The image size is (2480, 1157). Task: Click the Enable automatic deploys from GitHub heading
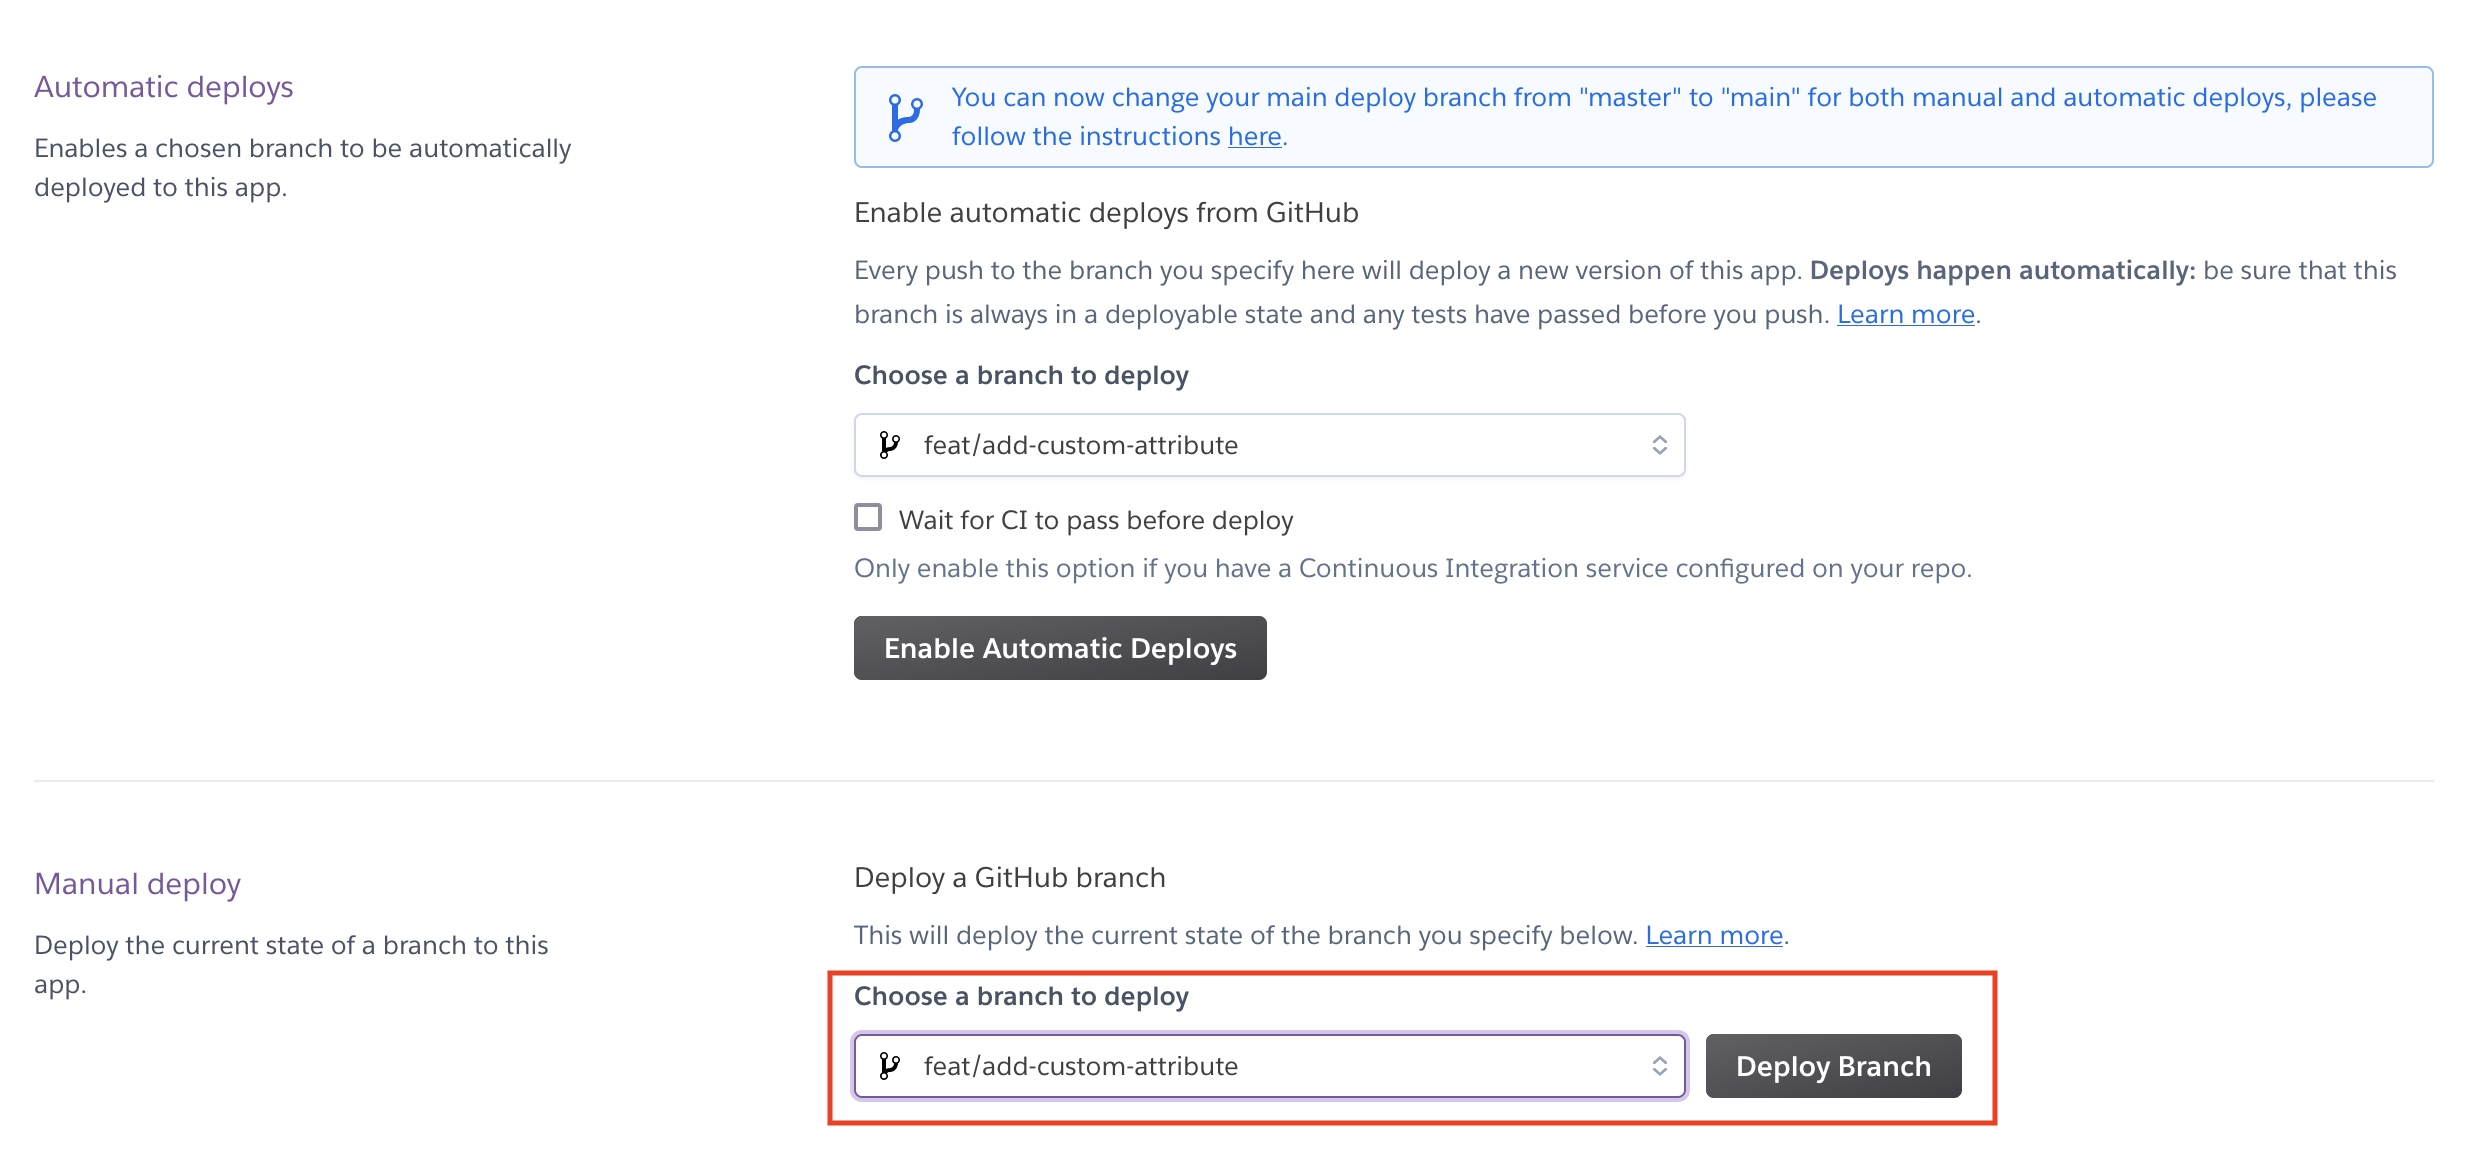pyautogui.click(x=1106, y=213)
